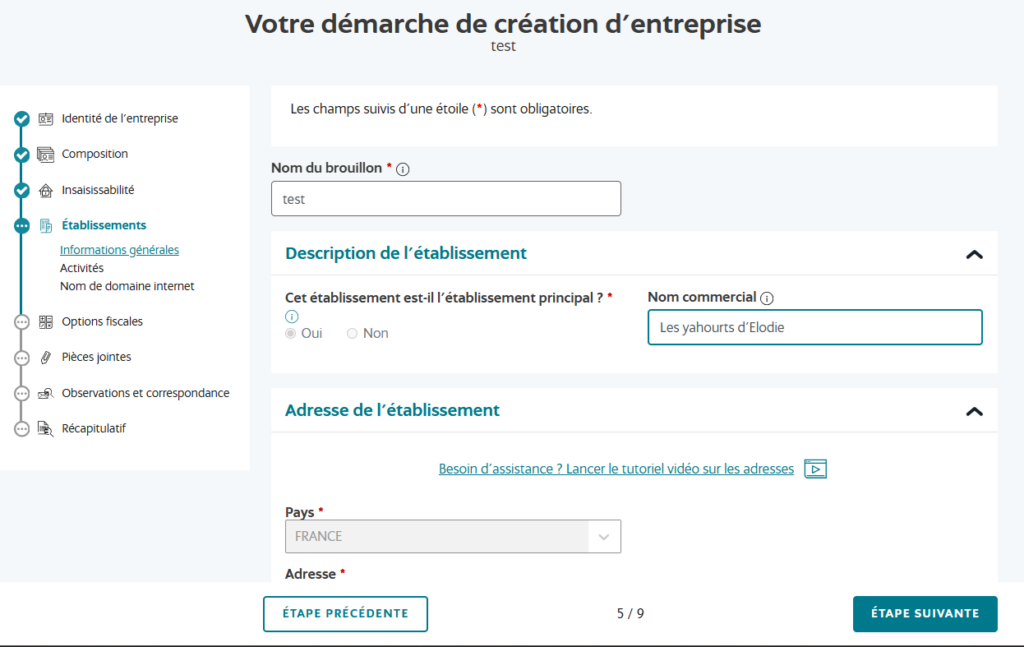Click the Options fiscales grid icon

point(46,322)
